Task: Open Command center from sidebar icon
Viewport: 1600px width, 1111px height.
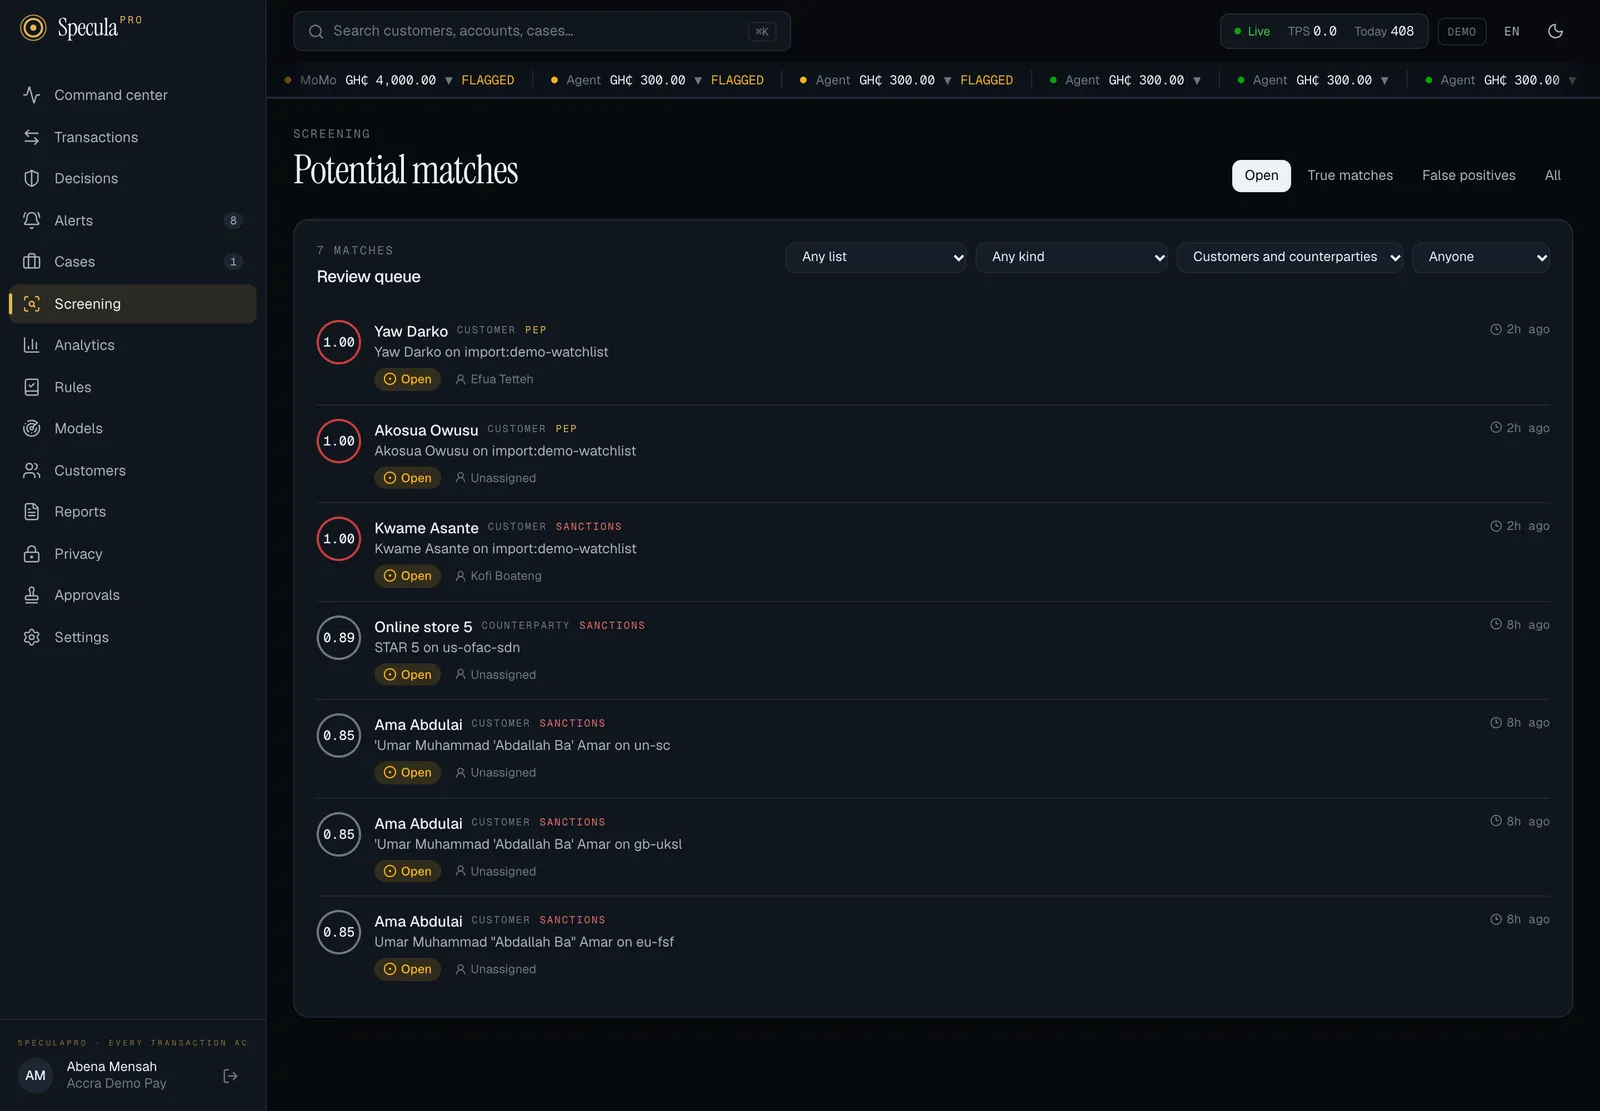Action: point(32,95)
